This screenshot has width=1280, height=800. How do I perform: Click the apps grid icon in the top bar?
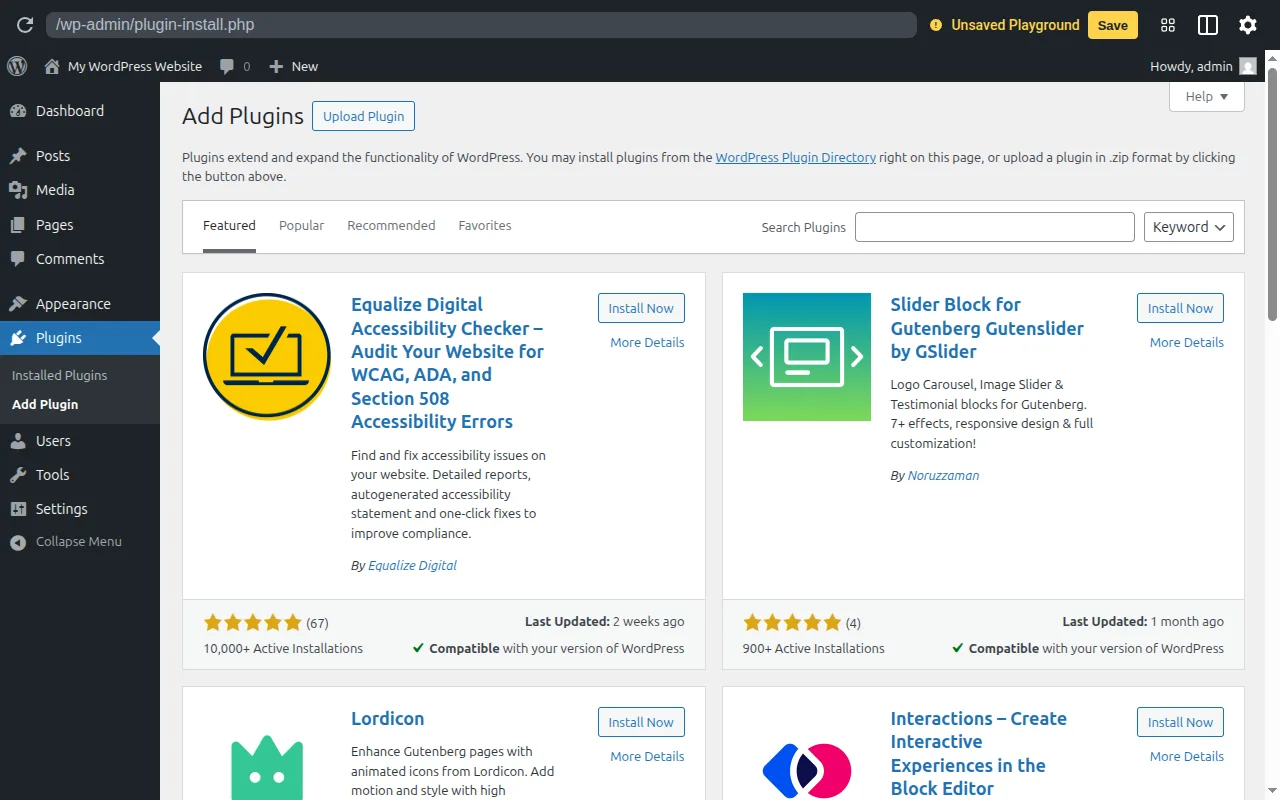pyautogui.click(x=1167, y=25)
